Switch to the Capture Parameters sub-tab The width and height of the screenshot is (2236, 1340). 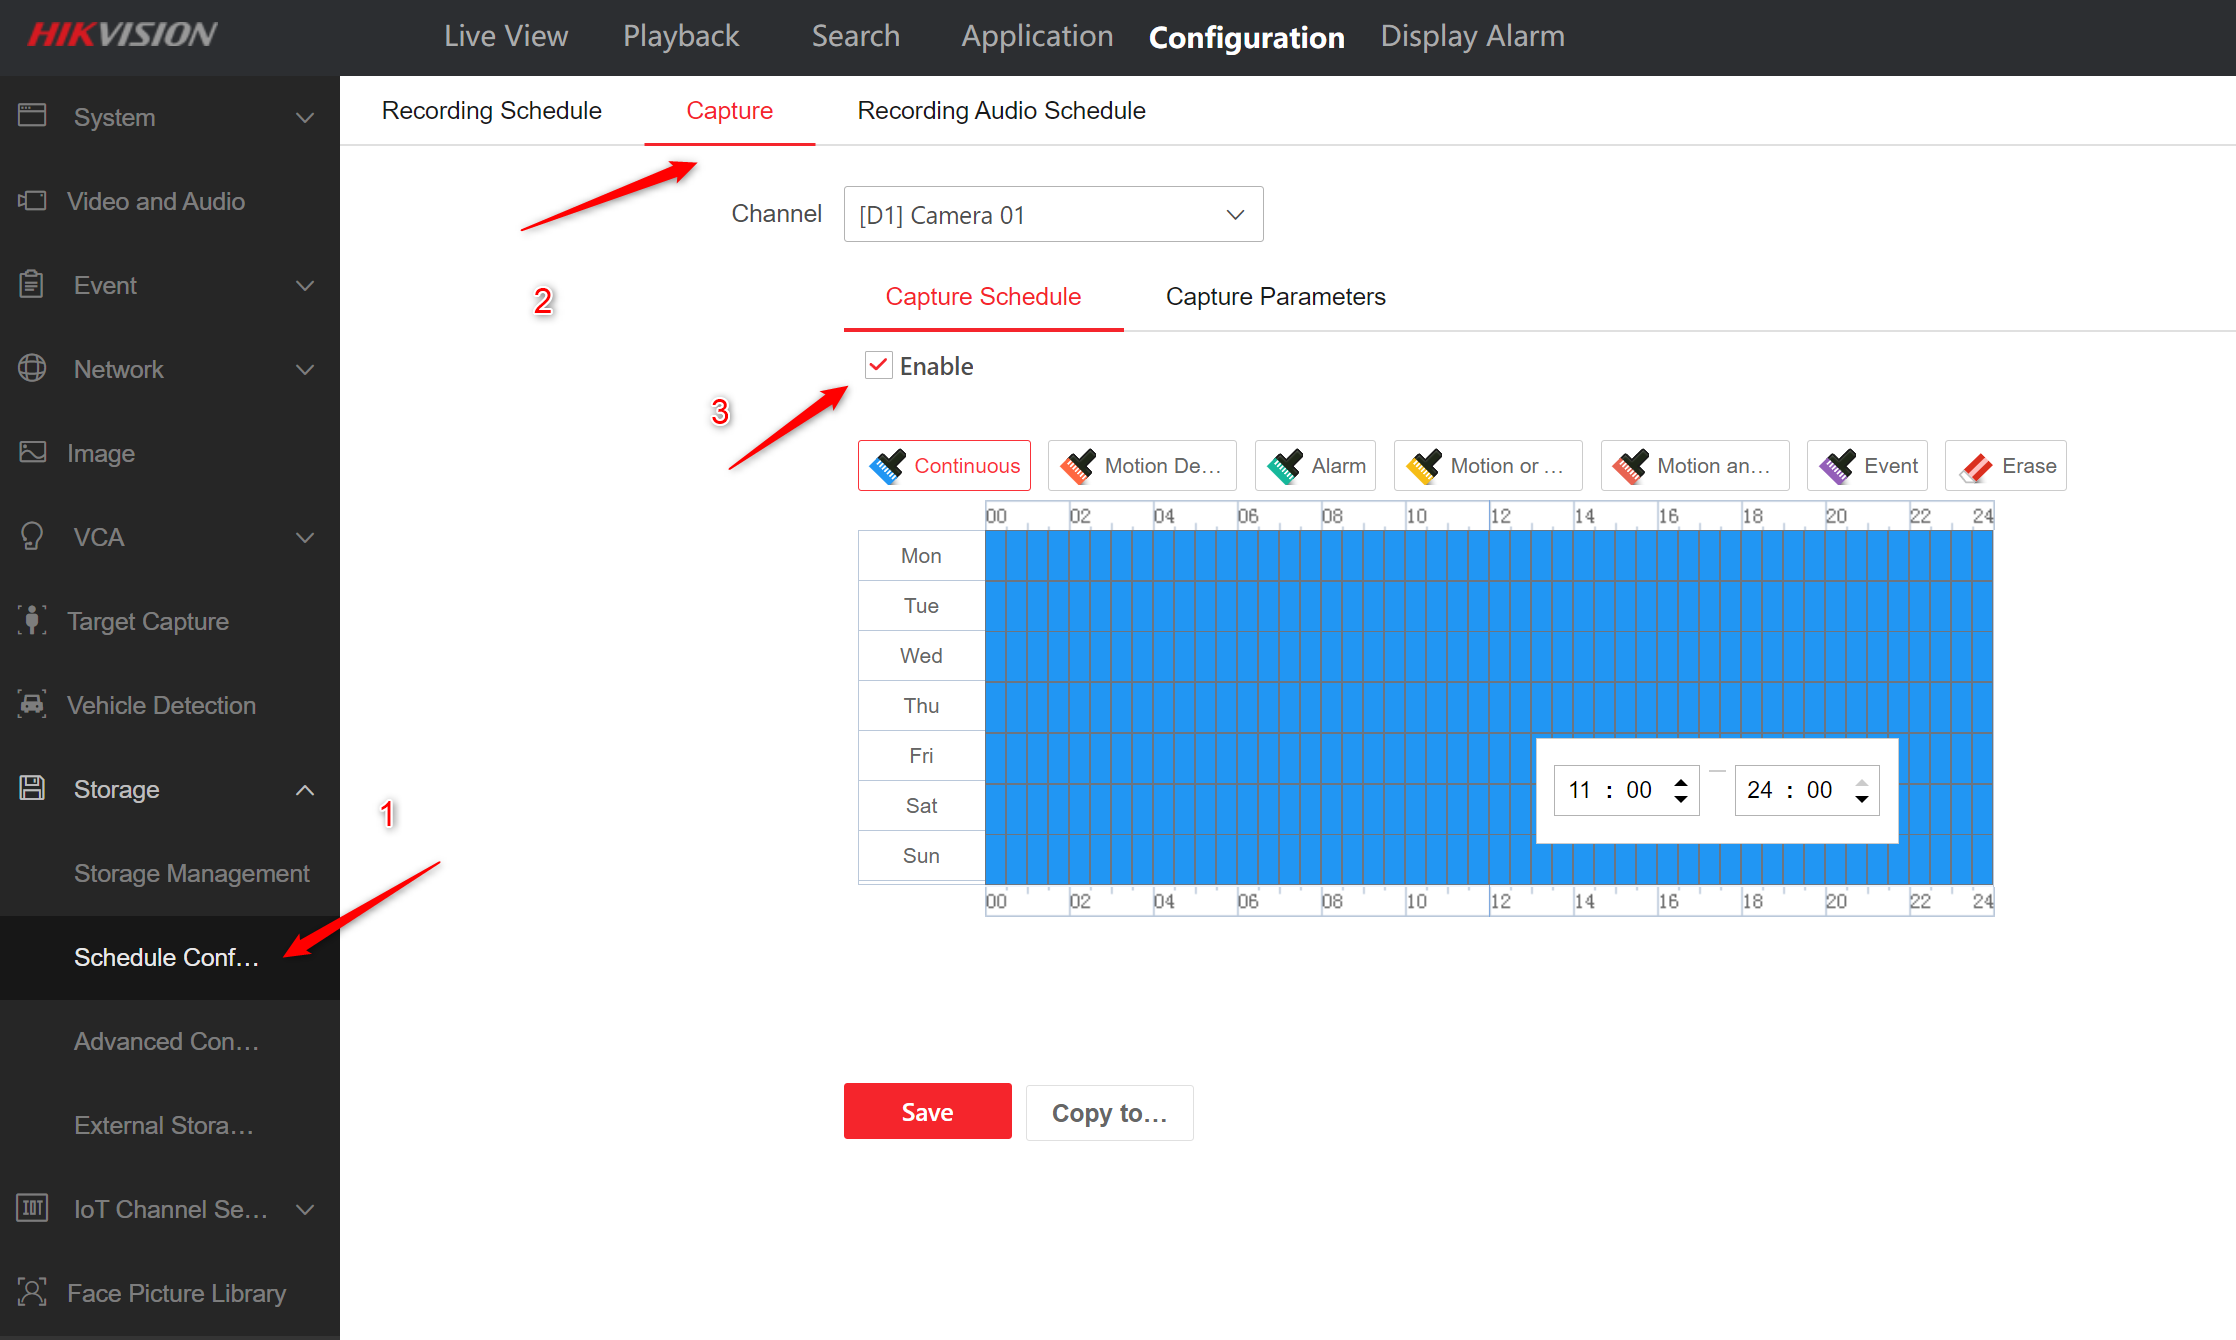click(x=1276, y=297)
